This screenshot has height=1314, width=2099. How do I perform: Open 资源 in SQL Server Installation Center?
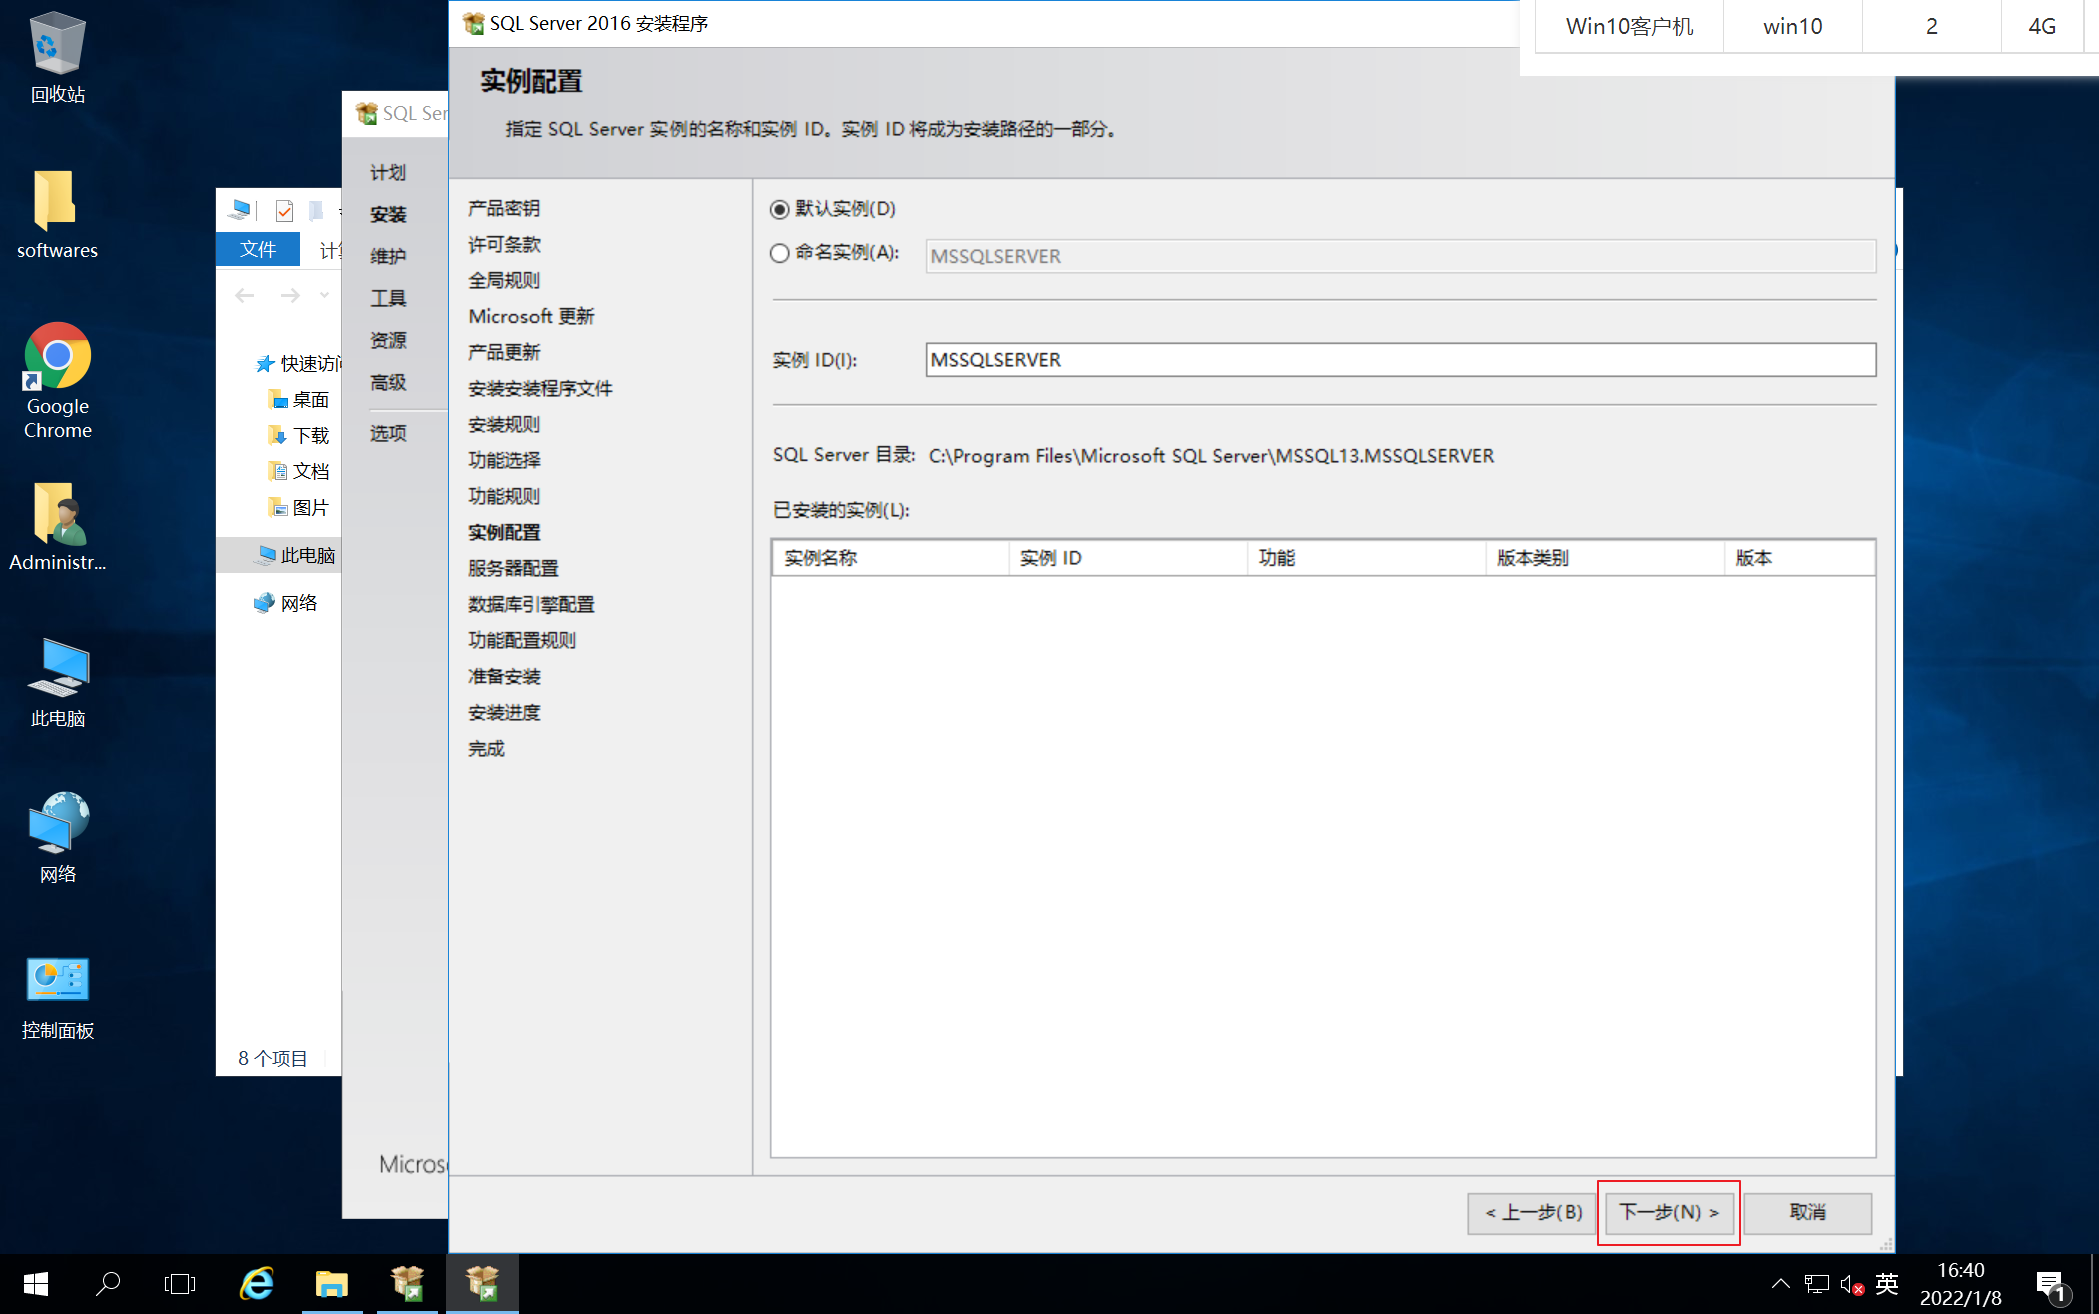(388, 340)
